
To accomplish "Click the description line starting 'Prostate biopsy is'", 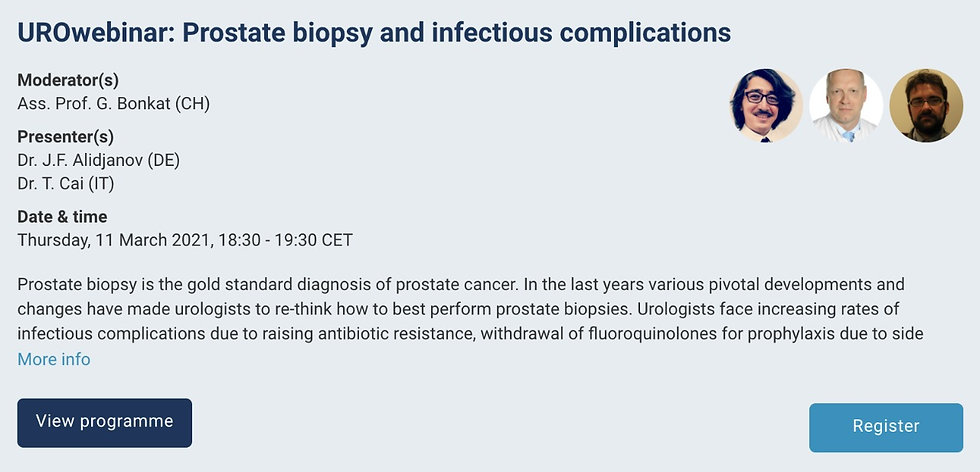I will pyautogui.click(x=461, y=284).
